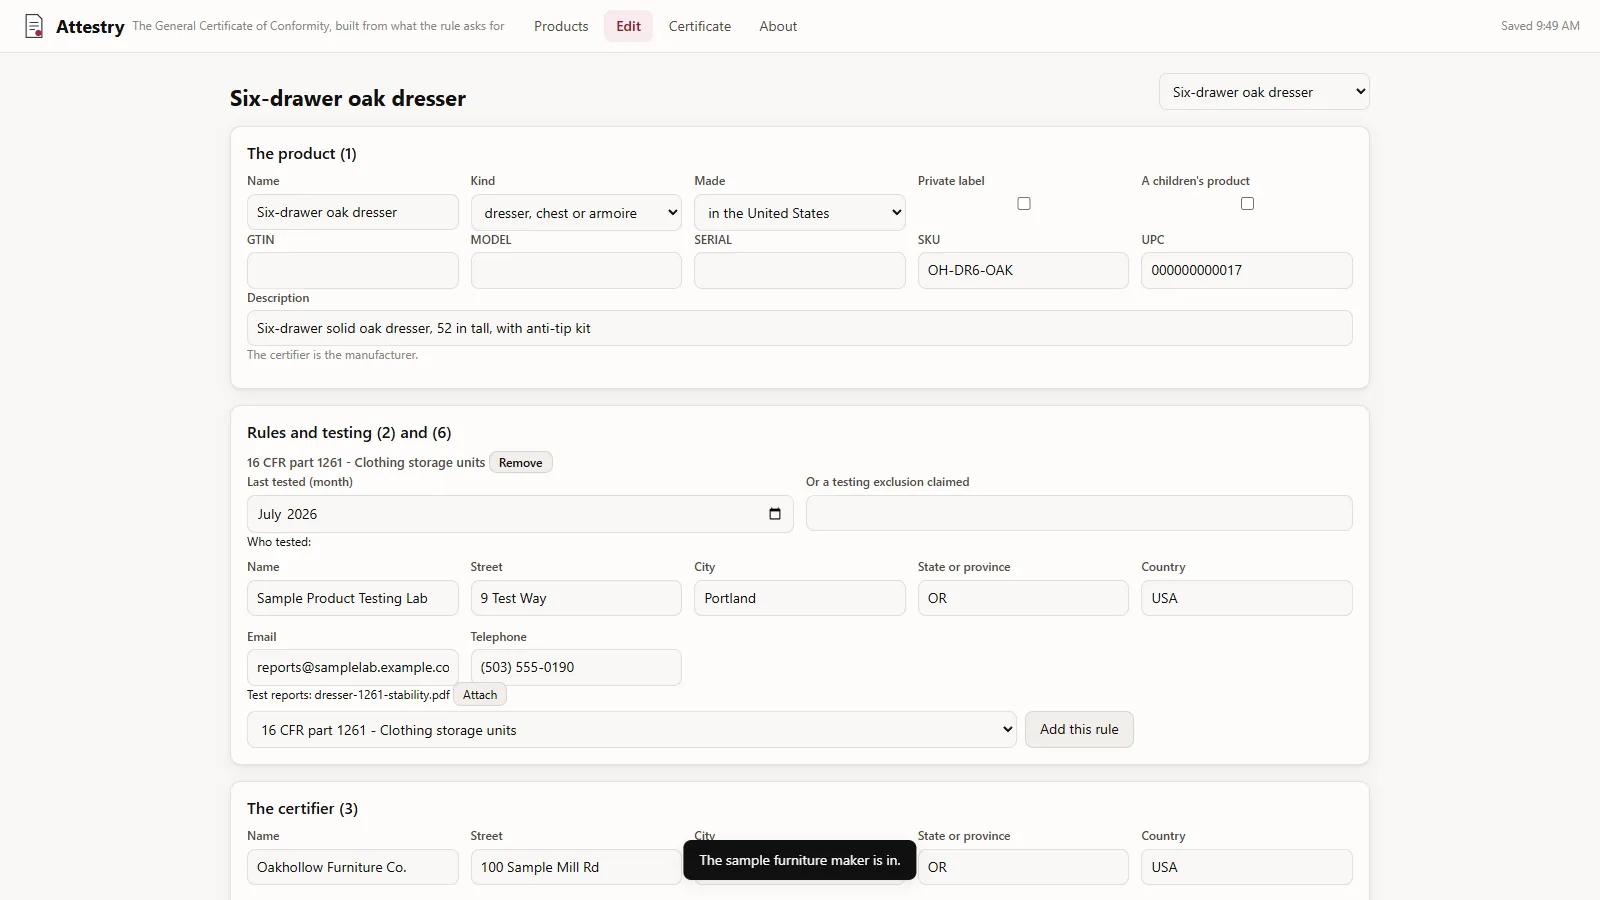The image size is (1600, 900).
Task: Click the Add this rule button
Action: point(1079,730)
